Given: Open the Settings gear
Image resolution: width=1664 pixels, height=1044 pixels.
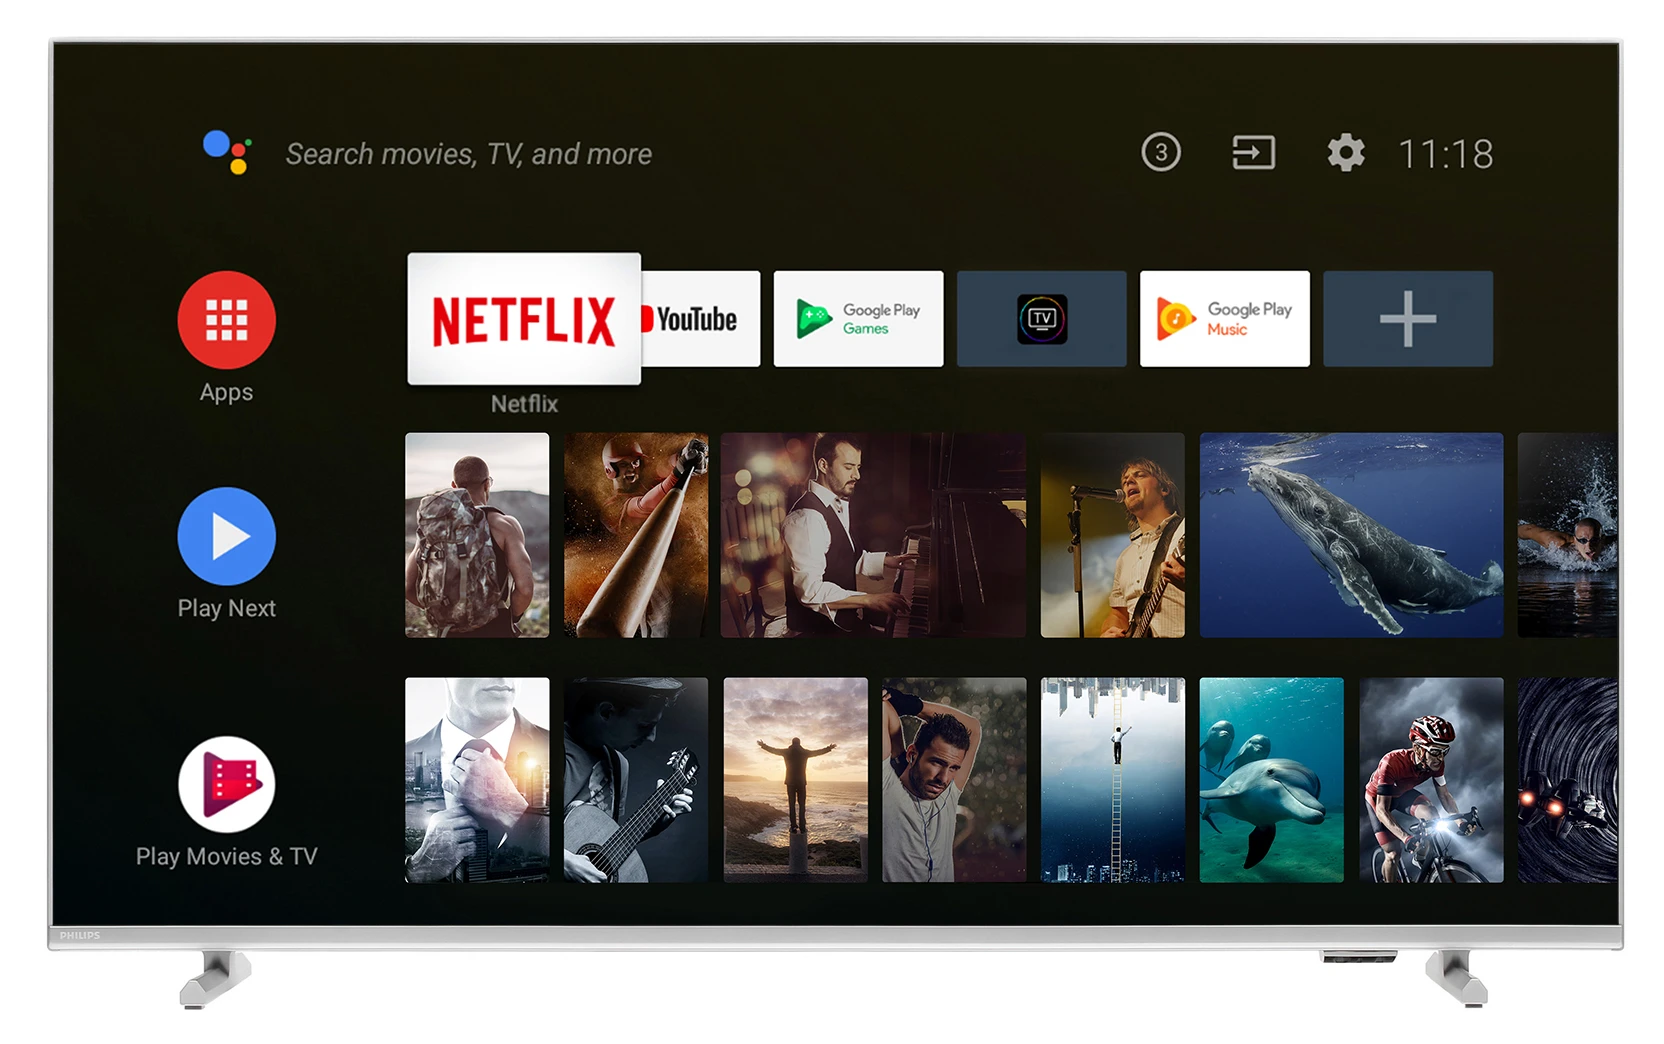Looking at the screenshot, I should 1345,153.
